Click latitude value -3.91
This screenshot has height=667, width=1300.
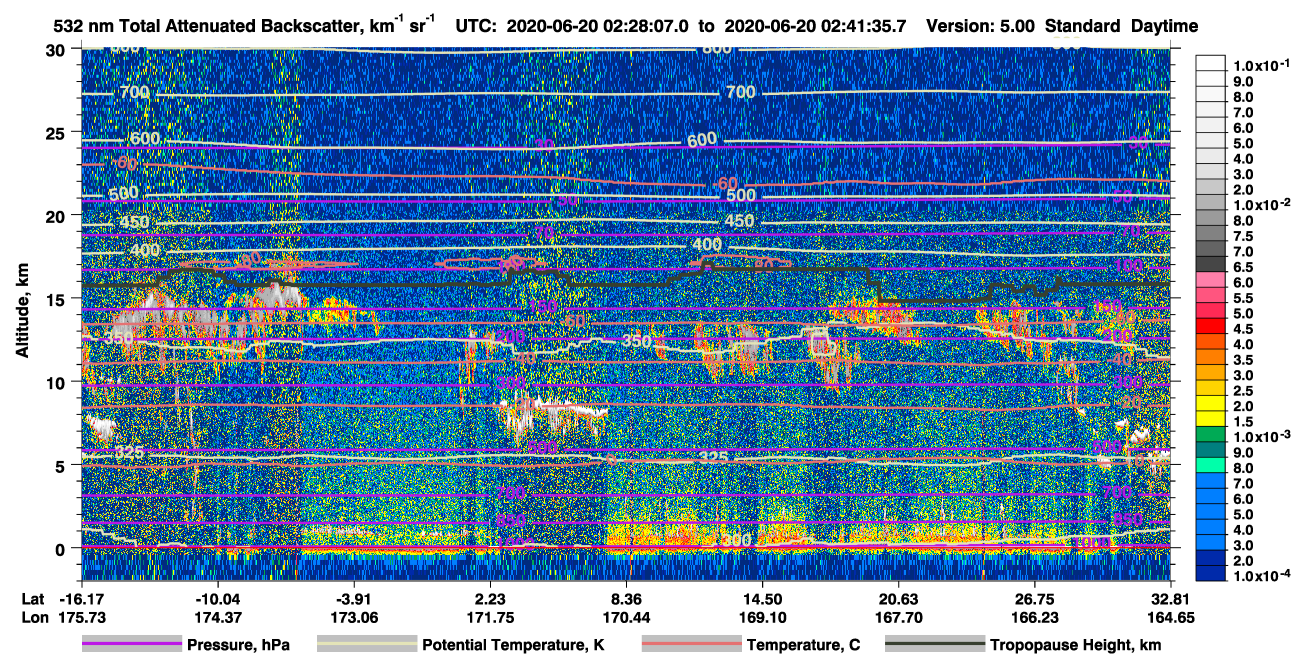(355, 598)
